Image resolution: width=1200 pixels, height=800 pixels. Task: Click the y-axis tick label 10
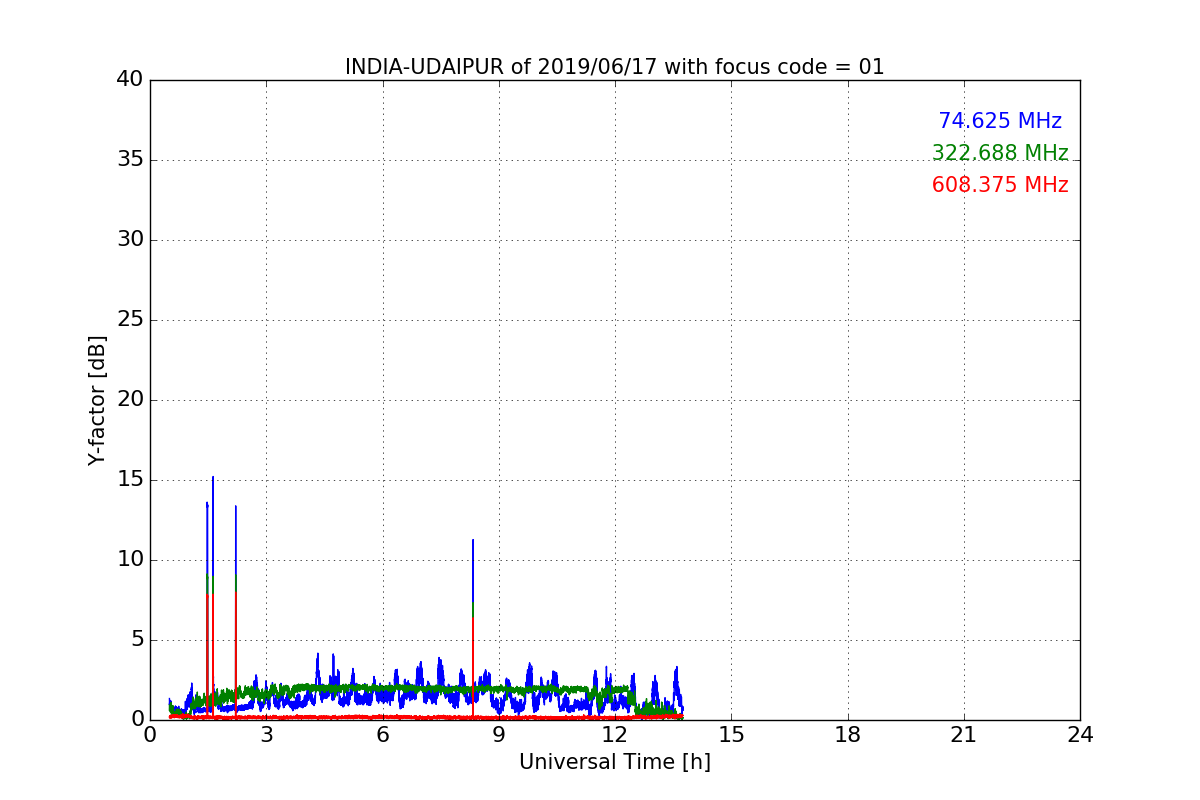pos(129,560)
